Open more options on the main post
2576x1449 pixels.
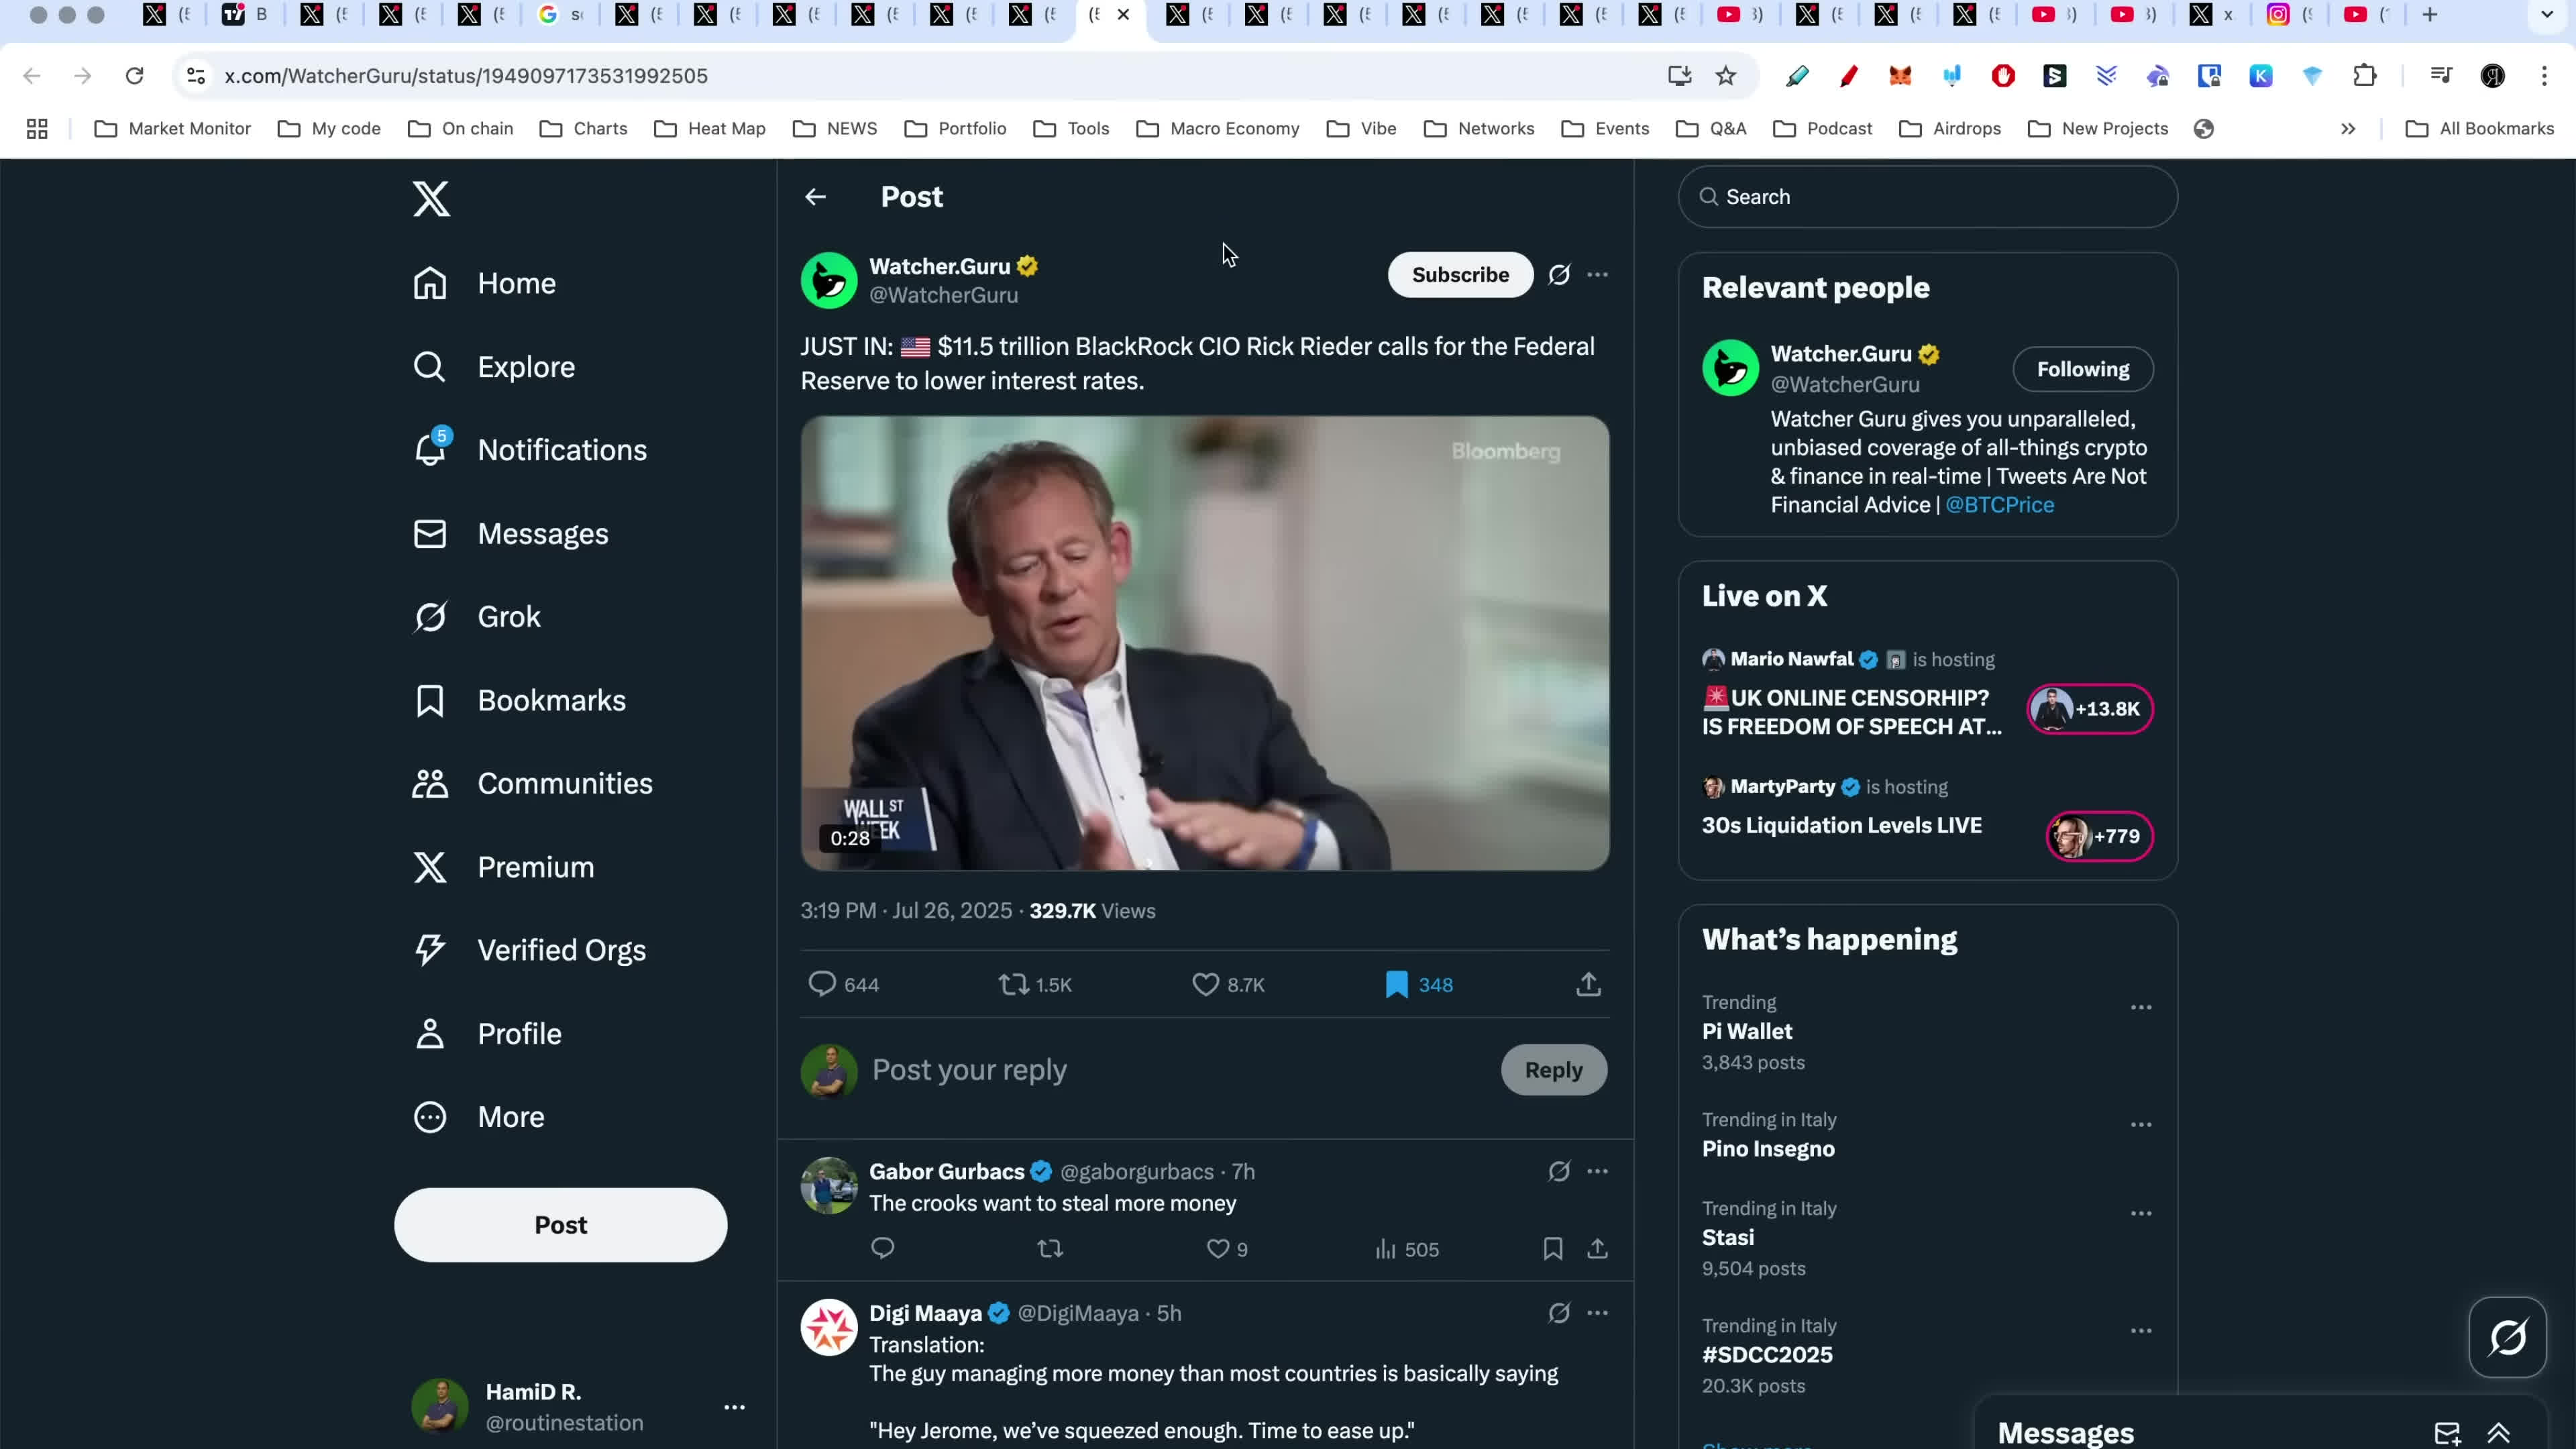pyautogui.click(x=1597, y=275)
